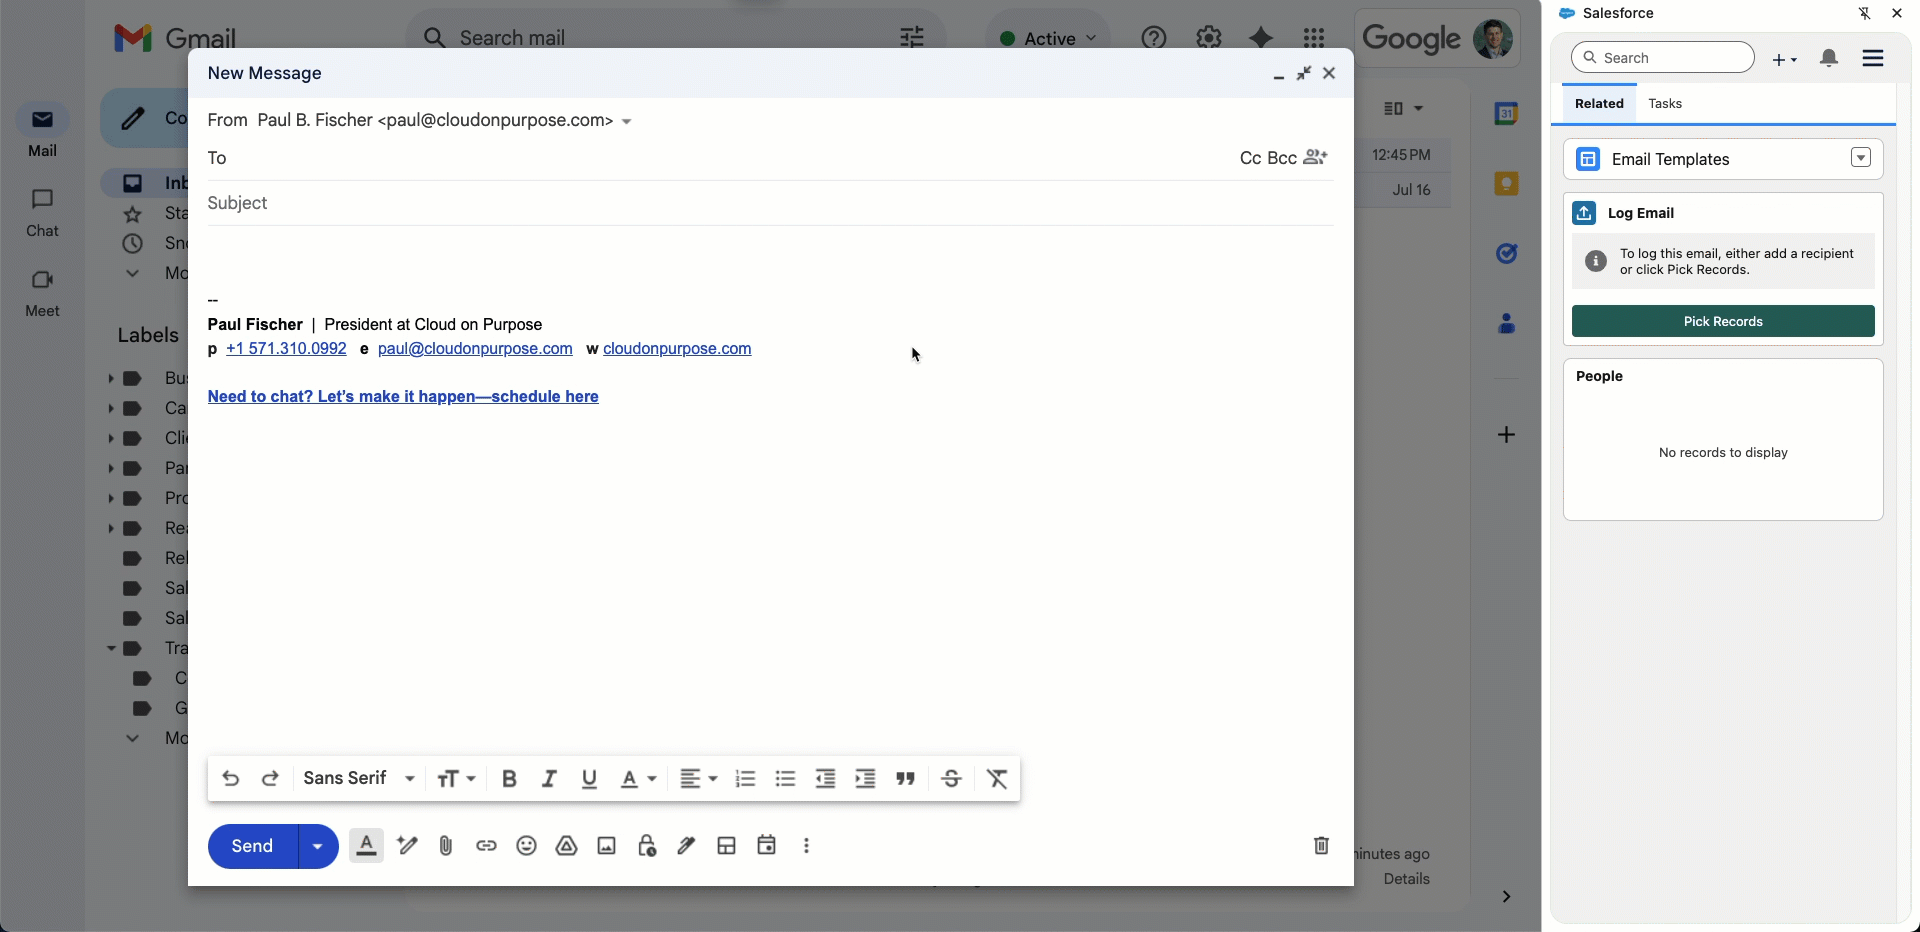Viewport: 1920px width, 932px height.
Task: Insert a photo into the message
Action: pyautogui.click(x=607, y=846)
